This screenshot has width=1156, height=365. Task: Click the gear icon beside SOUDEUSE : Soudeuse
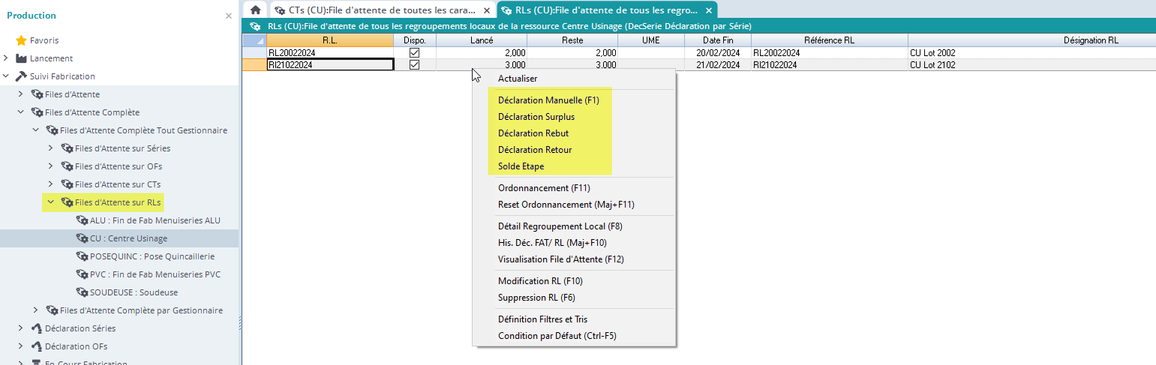click(82, 292)
